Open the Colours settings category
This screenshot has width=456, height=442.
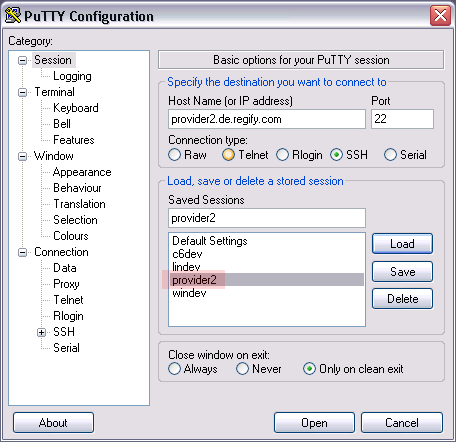tap(71, 236)
